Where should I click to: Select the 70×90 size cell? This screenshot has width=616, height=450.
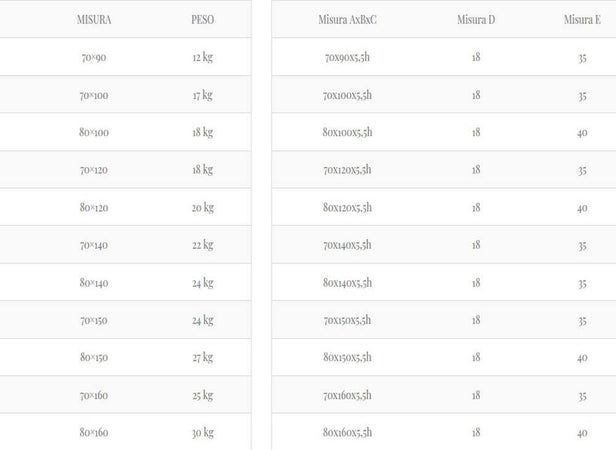[94, 57]
